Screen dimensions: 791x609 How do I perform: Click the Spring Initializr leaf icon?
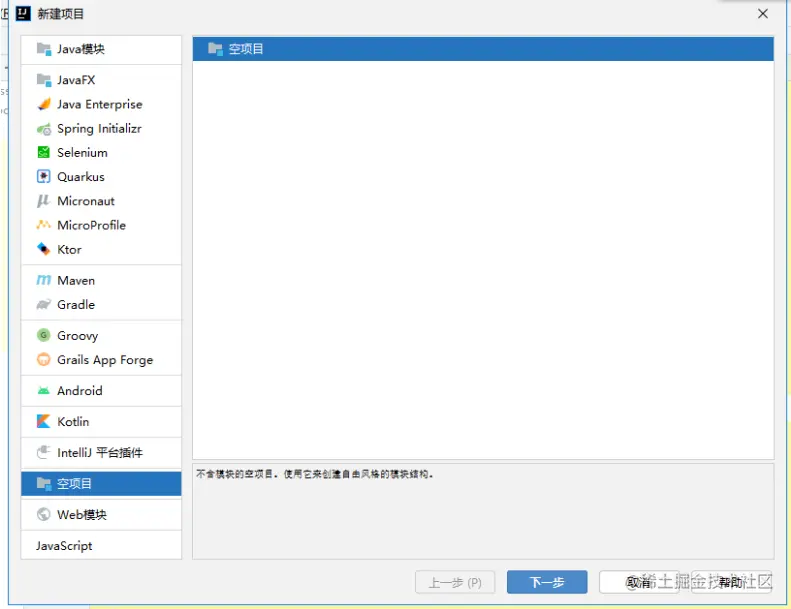[x=44, y=129]
